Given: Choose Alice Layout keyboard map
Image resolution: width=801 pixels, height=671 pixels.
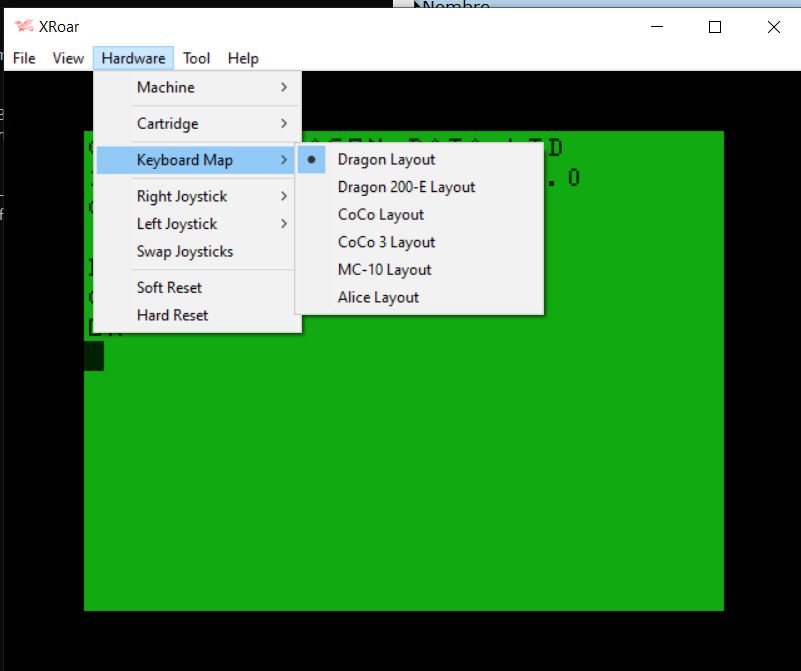Looking at the screenshot, I should pos(378,297).
